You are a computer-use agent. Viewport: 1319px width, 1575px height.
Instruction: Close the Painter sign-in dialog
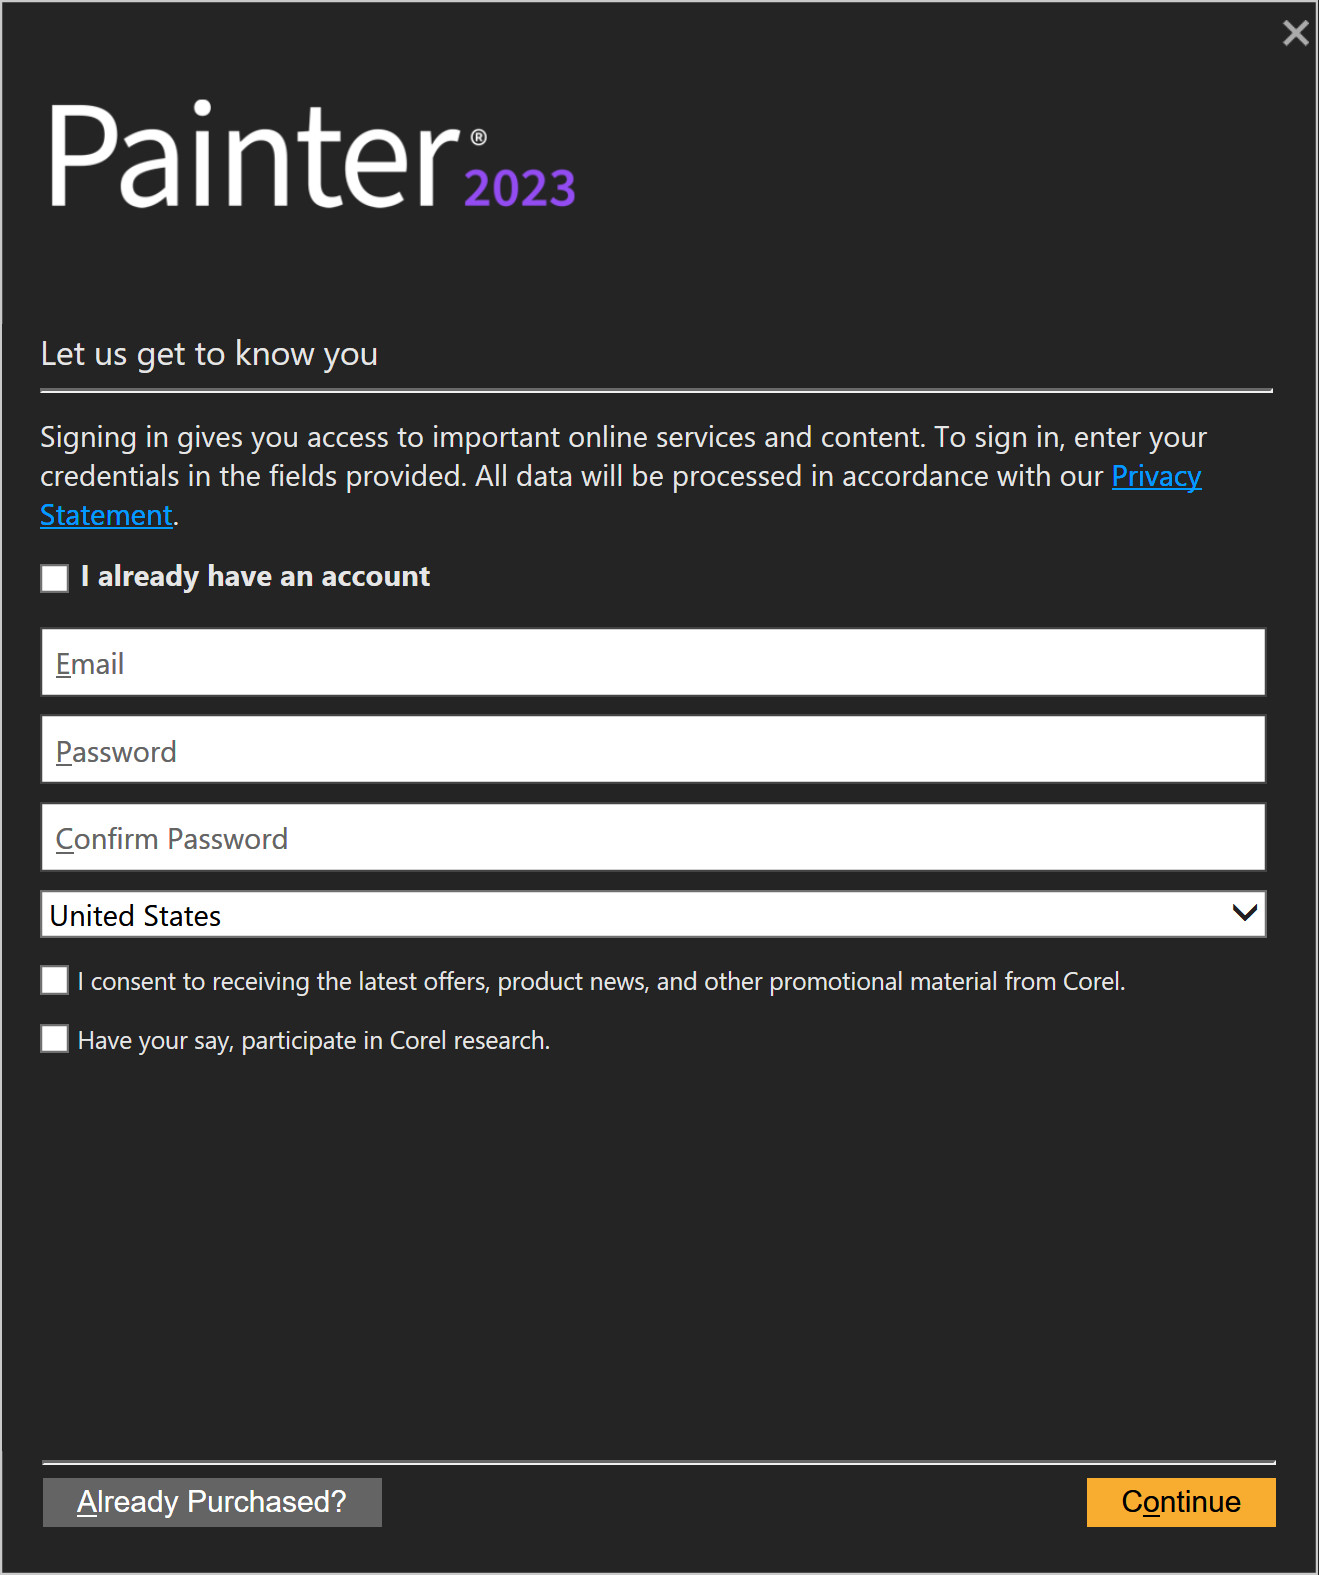point(1295,33)
